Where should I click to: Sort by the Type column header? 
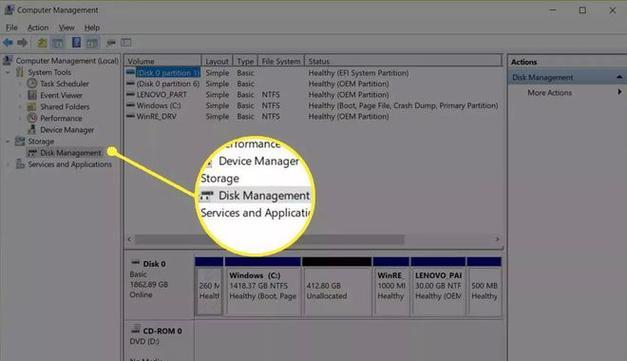(x=245, y=61)
